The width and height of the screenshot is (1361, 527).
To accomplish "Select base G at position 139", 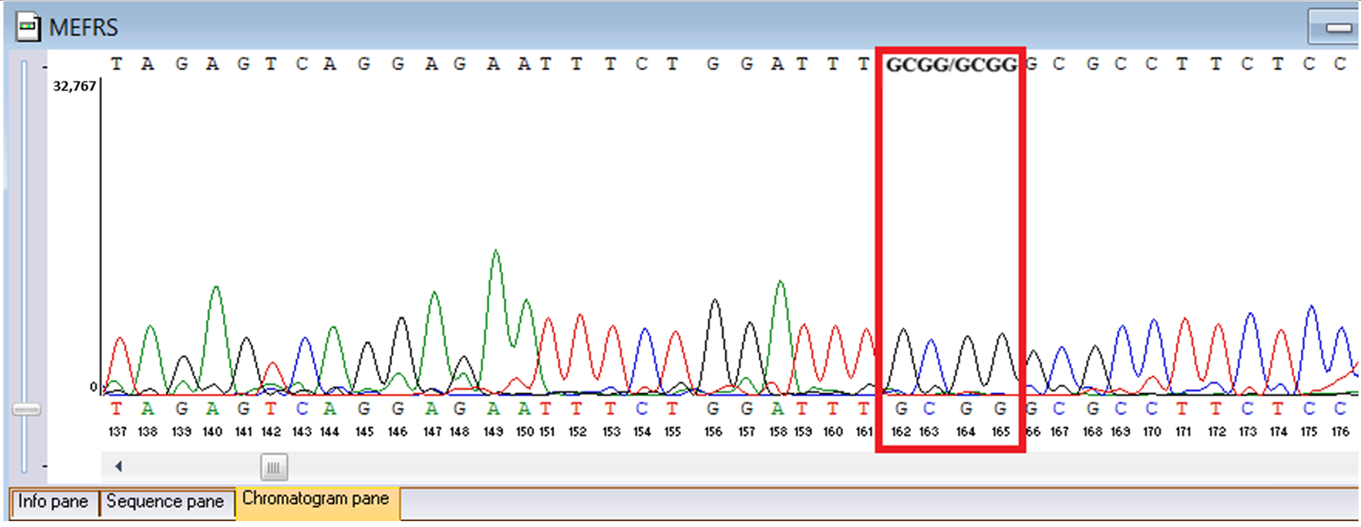I will (x=180, y=409).
